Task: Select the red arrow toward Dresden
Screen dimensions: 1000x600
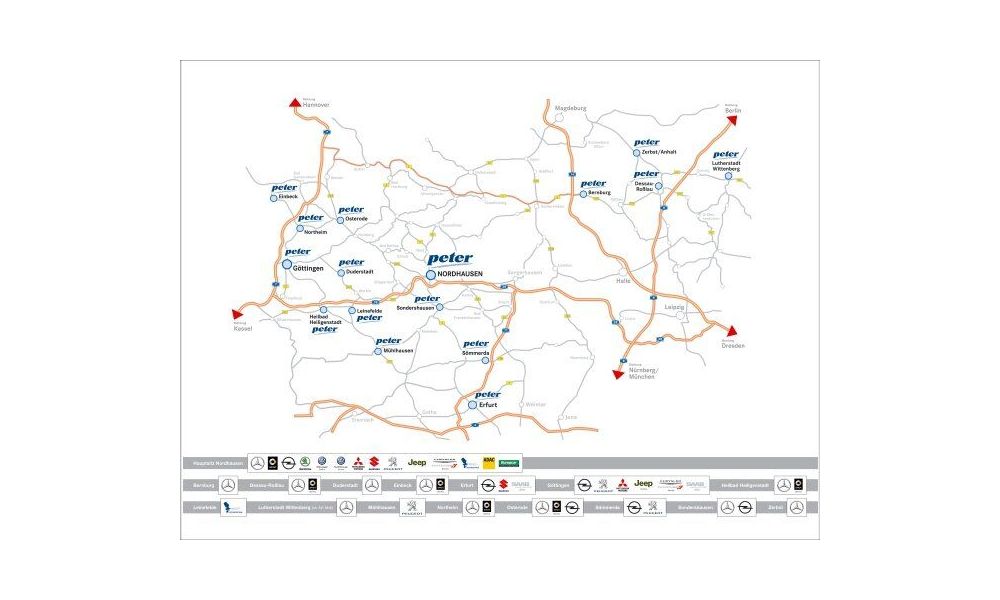Action: click(x=731, y=330)
